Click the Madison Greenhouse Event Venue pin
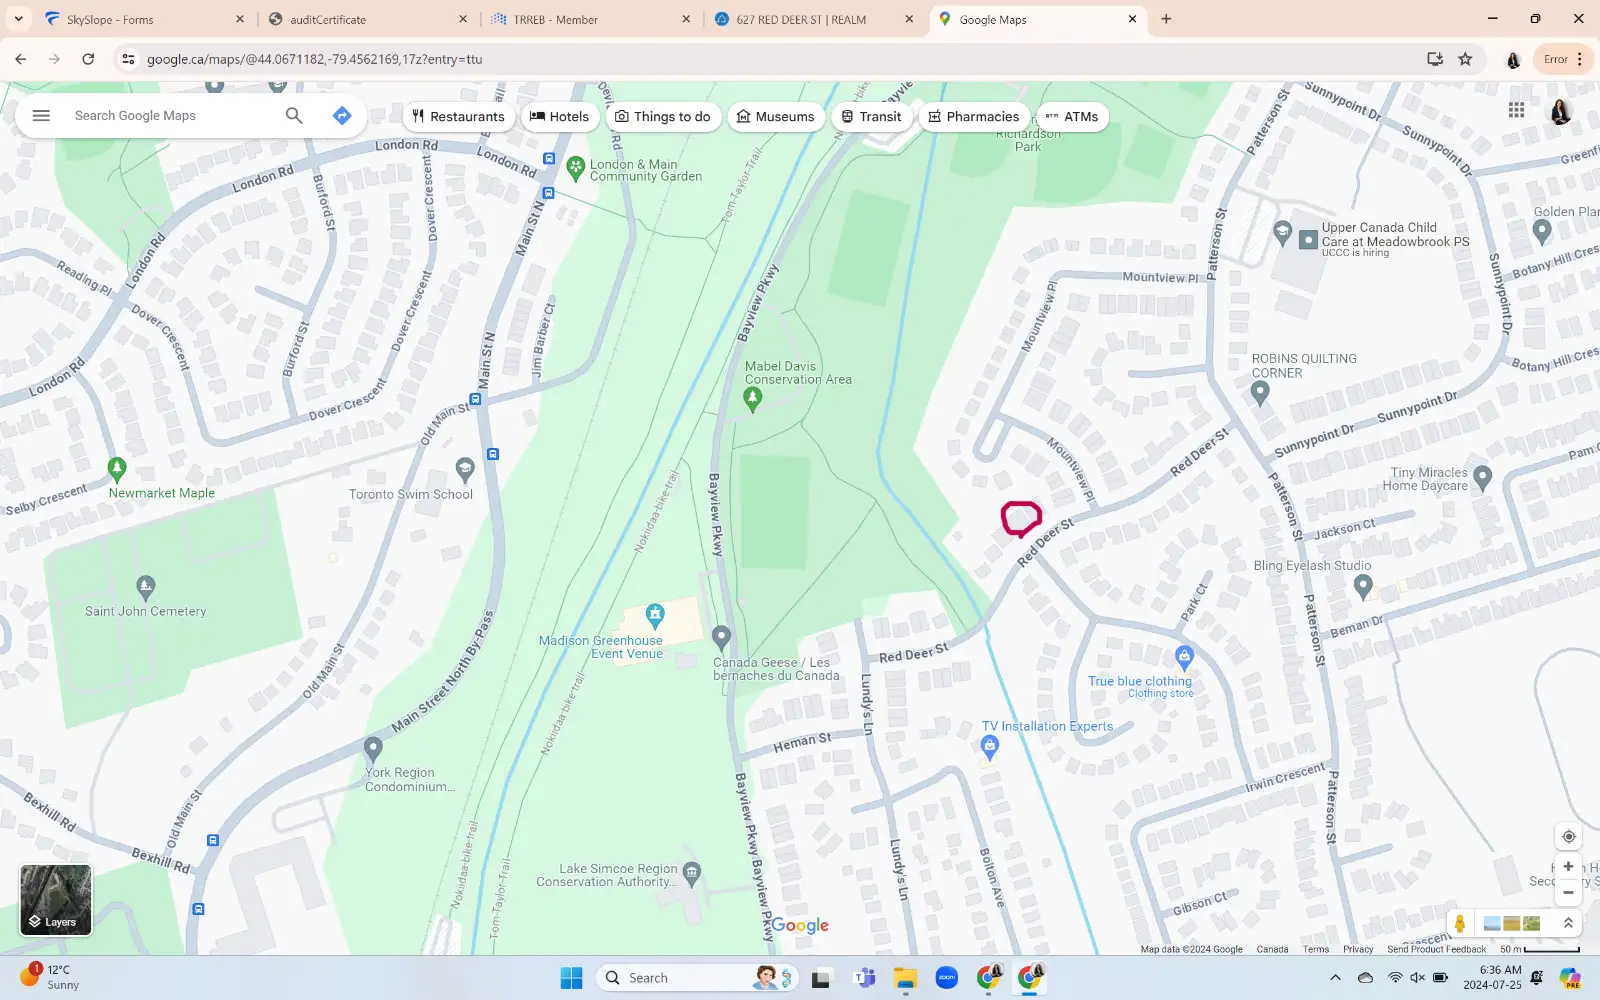 pyautogui.click(x=655, y=614)
